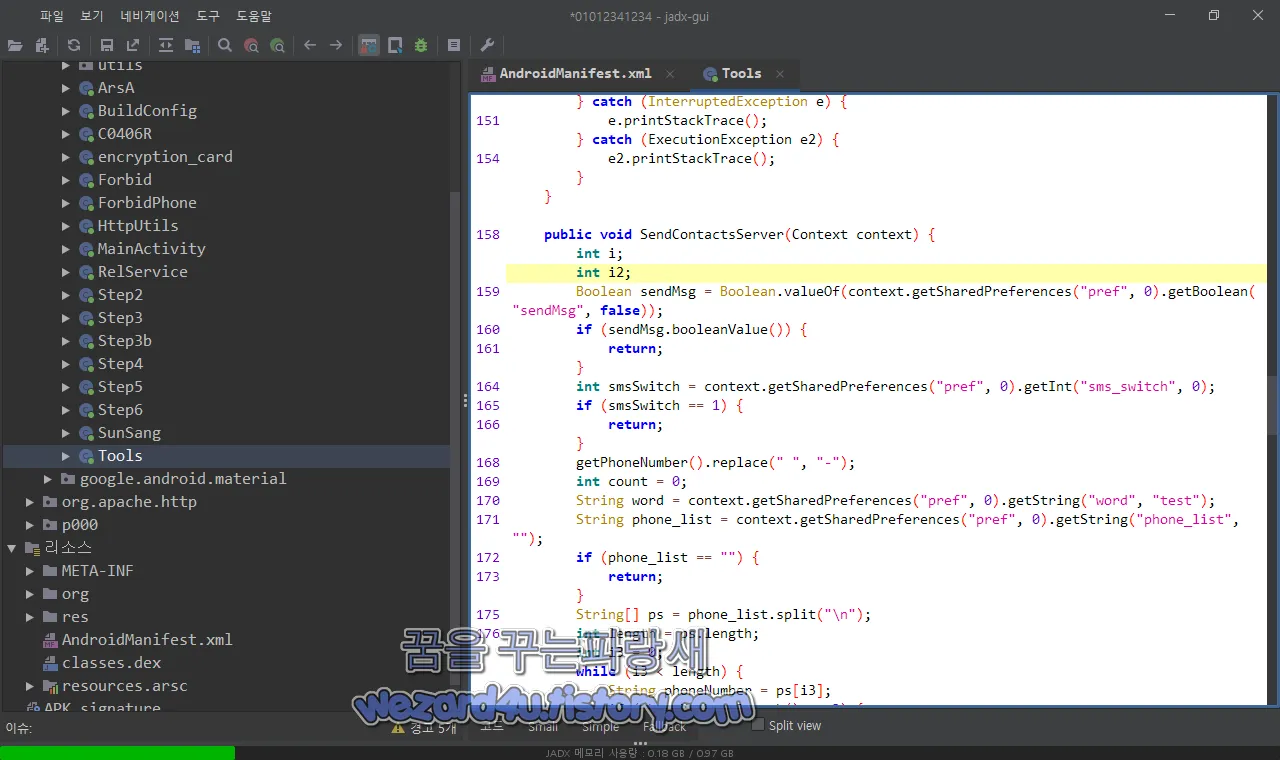1280x760 pixels.
Task: Click the back navigation arrow
Action: (x=310, y=45)
